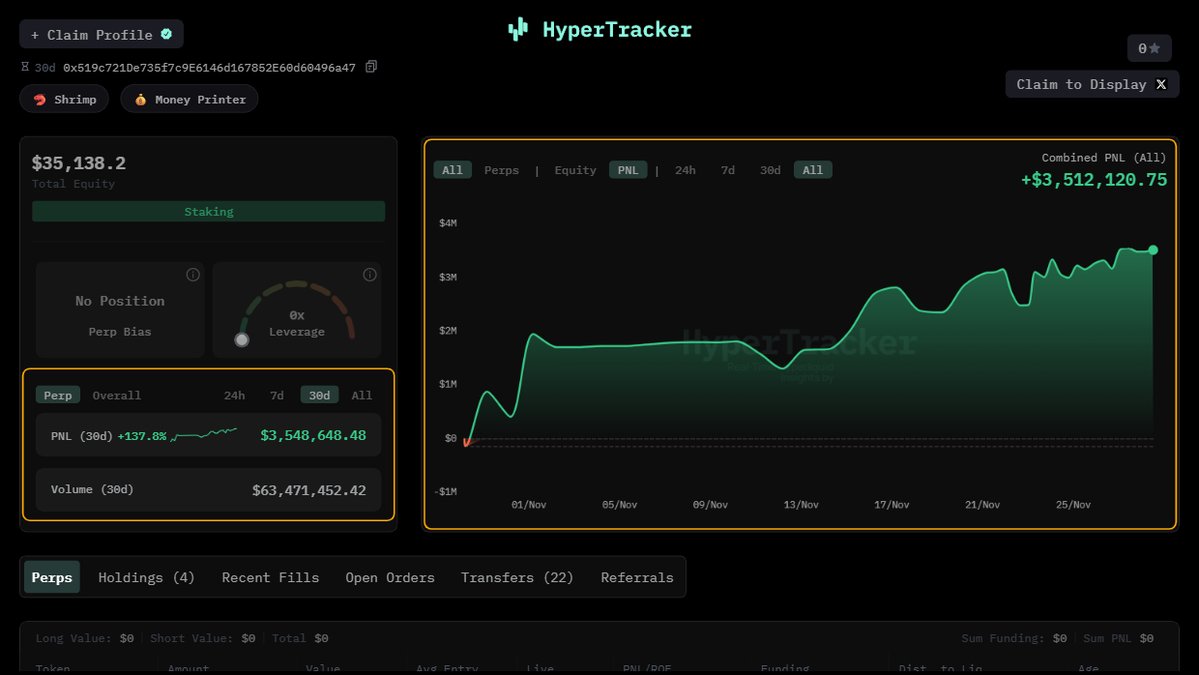Click the chart's latest data point
1199x675 pixels.
click(x=1153, y=250)
